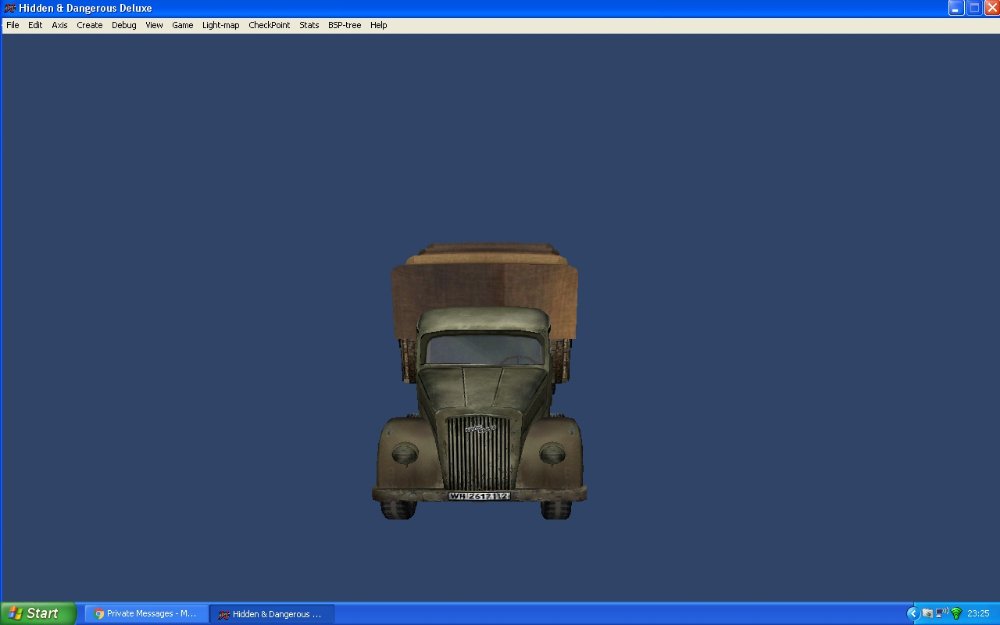The height and width of the screenshot is (625, 1000).
Task: Maximize the Hidden & Dangerous window
Action: click(x=974, y=8)
